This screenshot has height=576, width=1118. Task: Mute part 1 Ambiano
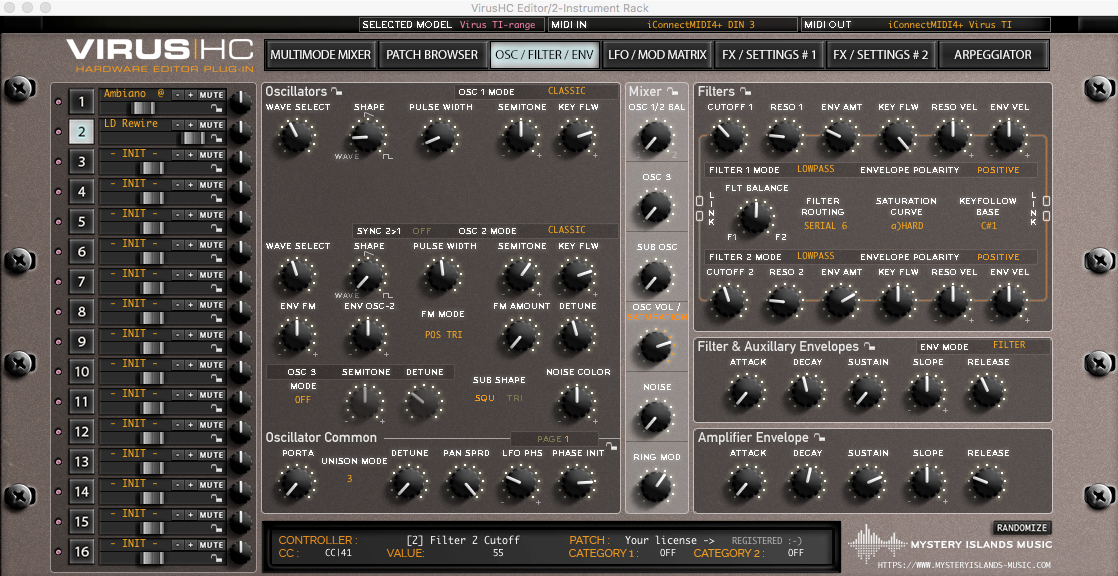(211, 95)
